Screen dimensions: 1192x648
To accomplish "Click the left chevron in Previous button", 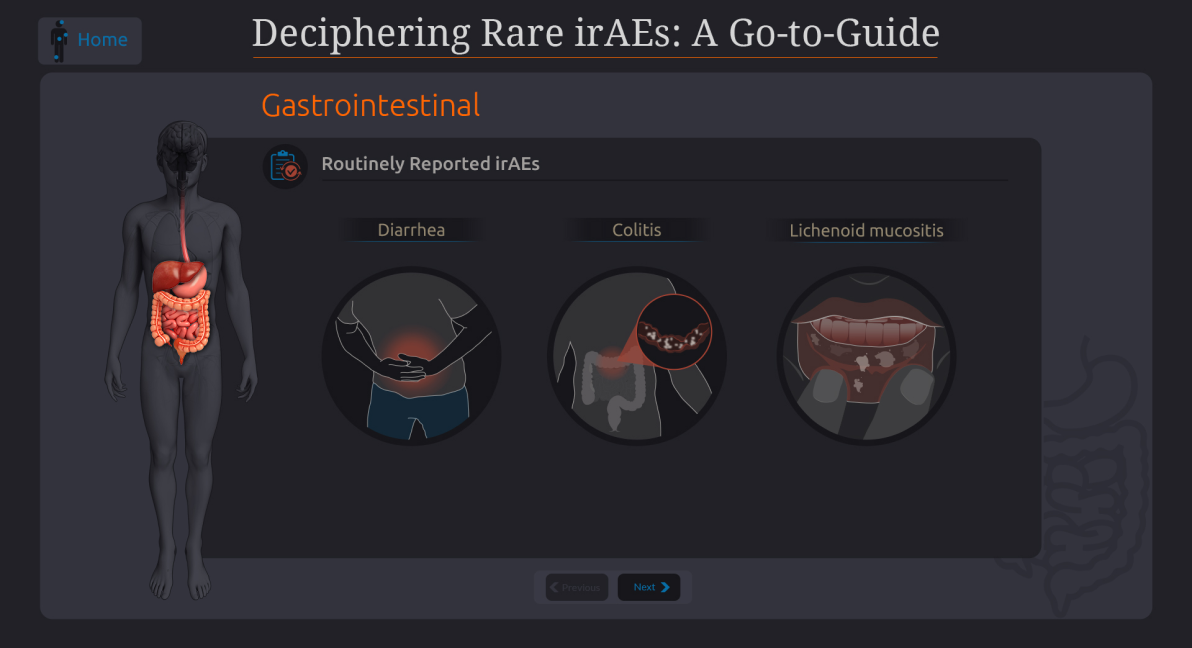I will coord(555,587).
